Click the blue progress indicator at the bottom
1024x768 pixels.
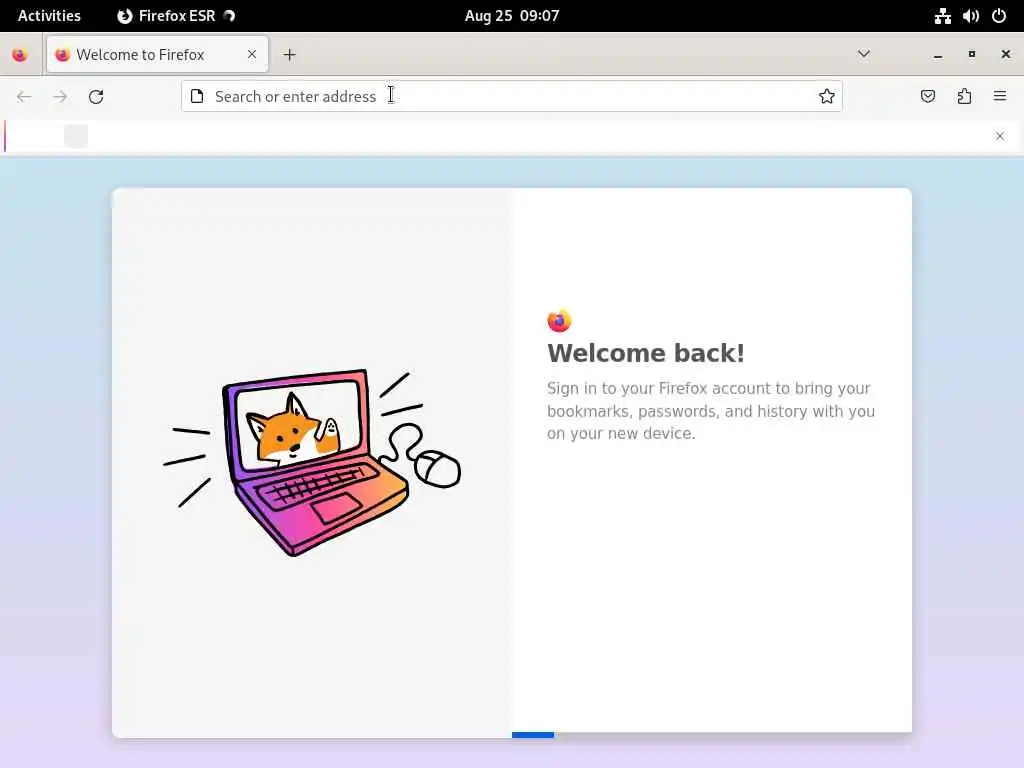coord(533,735)
